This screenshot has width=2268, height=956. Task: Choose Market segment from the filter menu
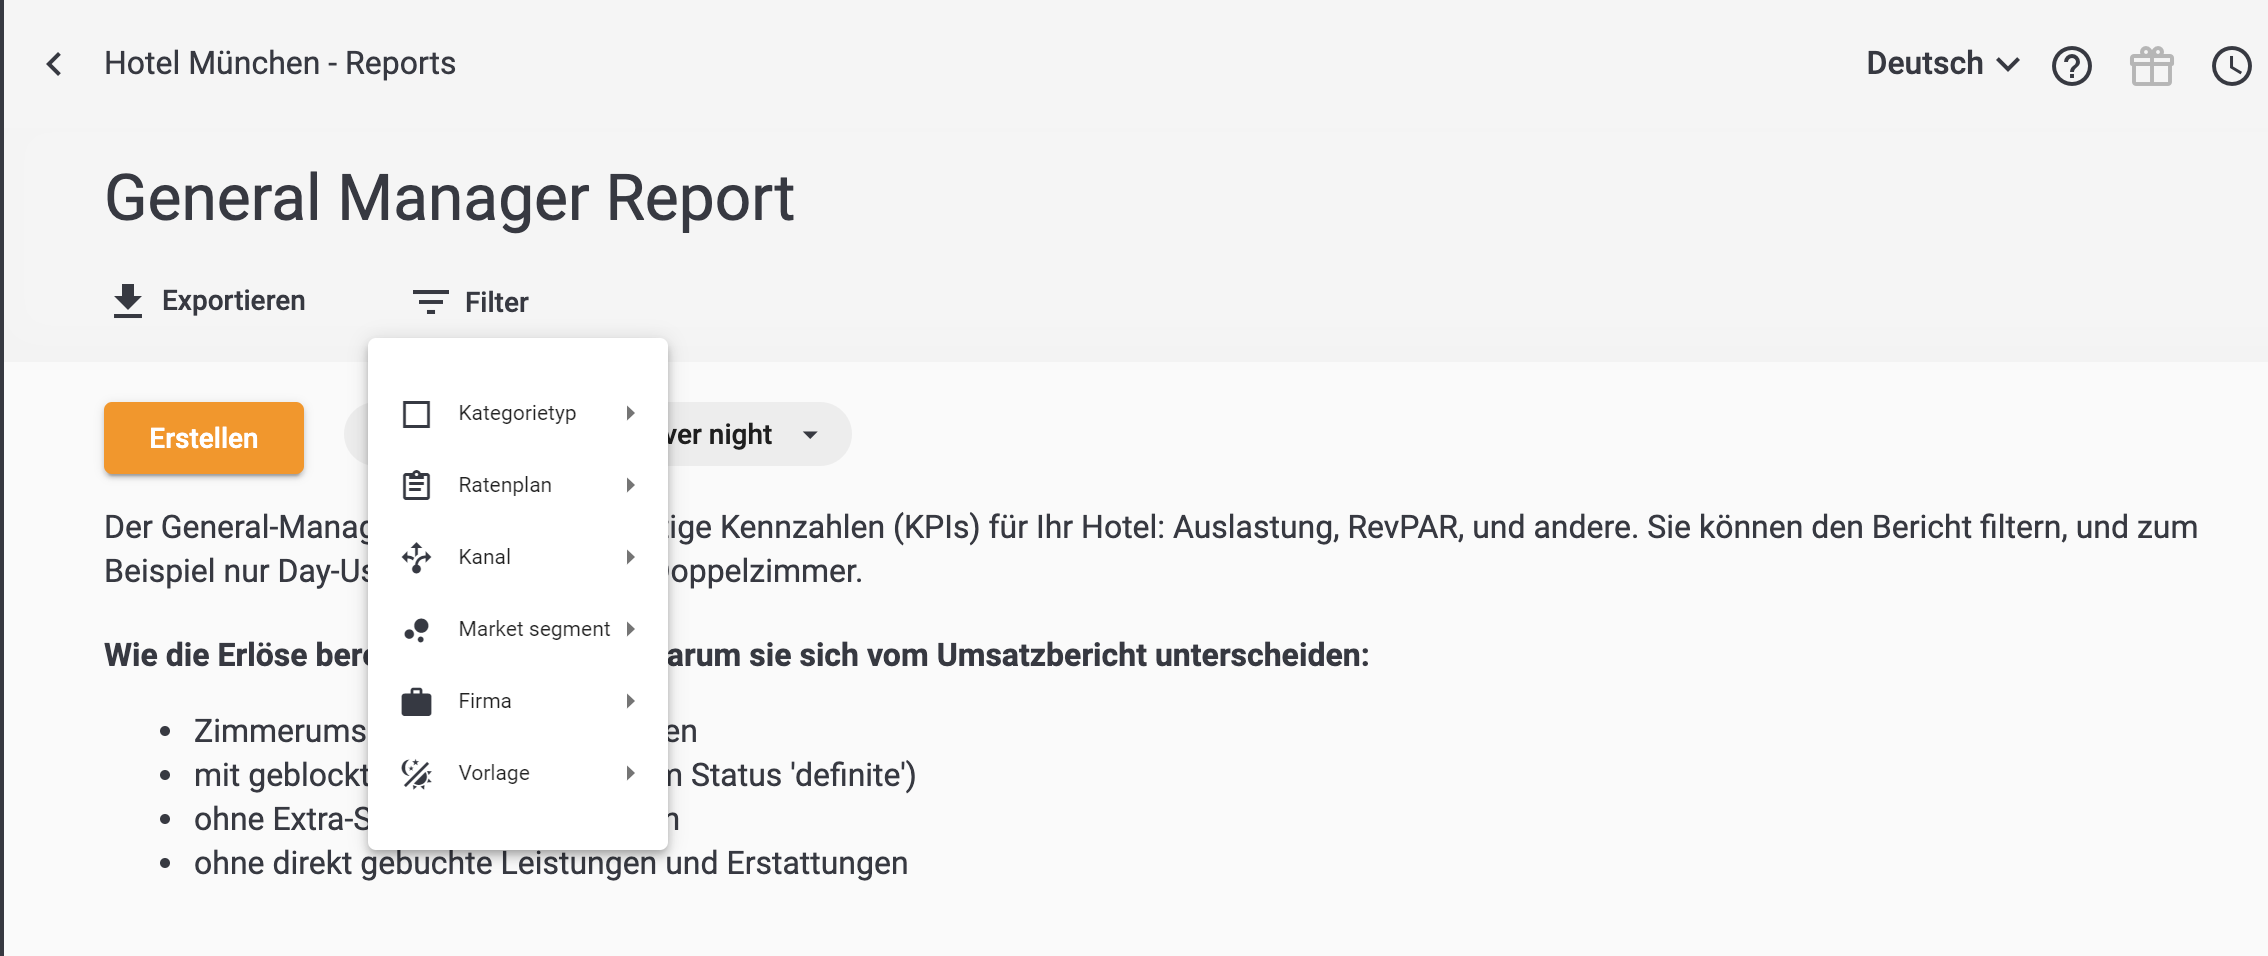534,629
